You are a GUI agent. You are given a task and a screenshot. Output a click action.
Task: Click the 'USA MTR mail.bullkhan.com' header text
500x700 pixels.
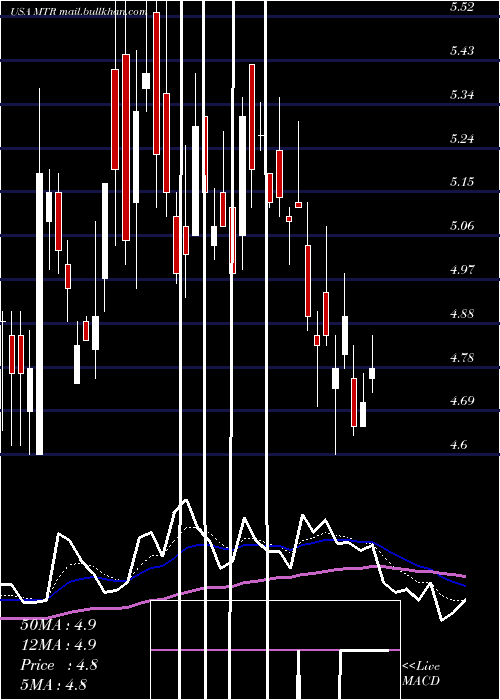point(78,12)
